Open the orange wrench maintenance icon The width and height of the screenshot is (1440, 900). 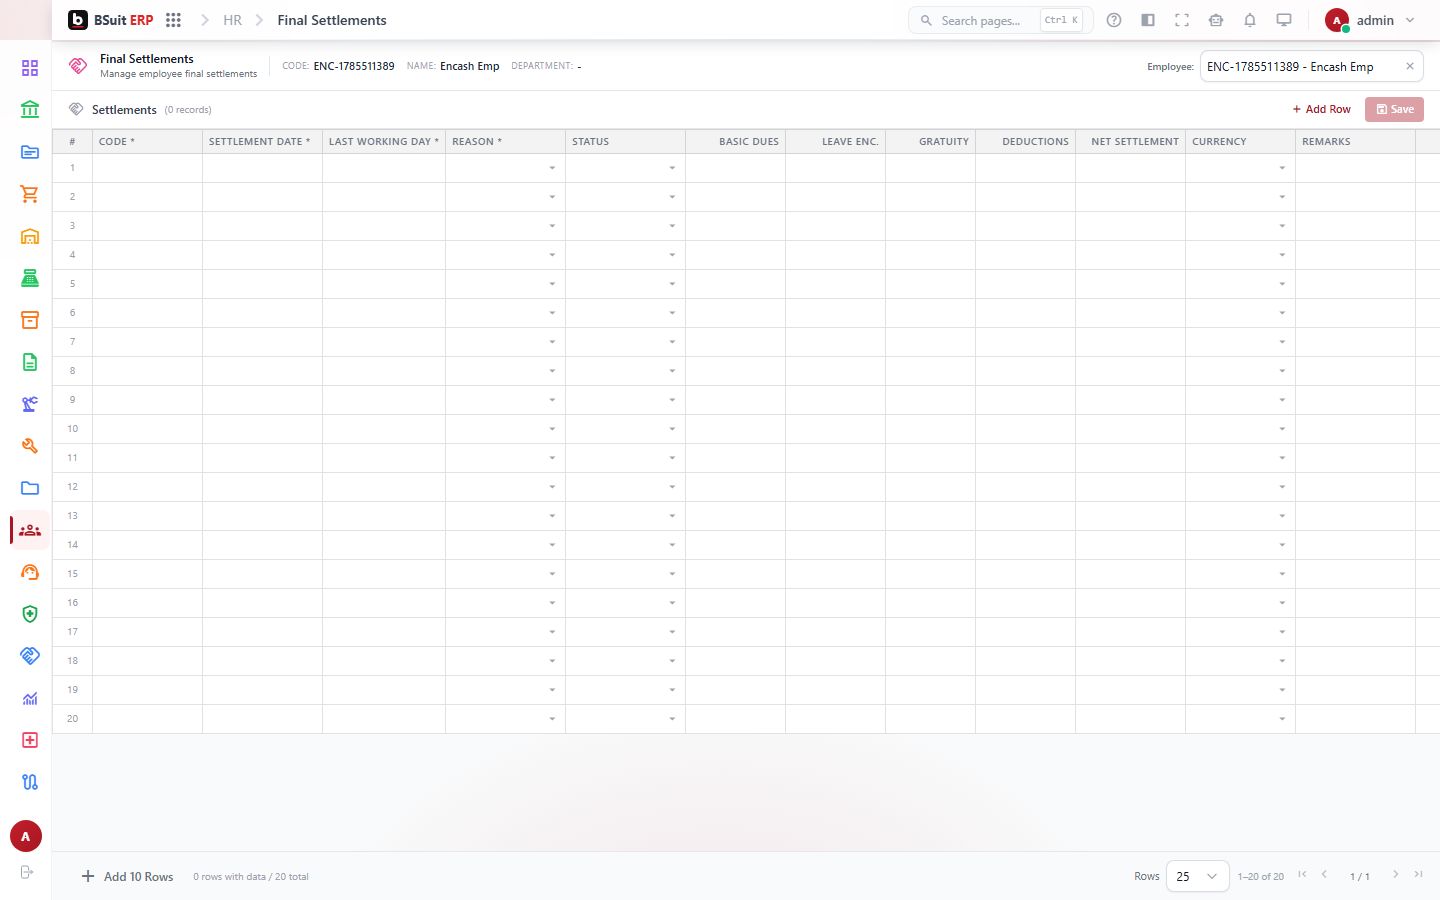30,446
